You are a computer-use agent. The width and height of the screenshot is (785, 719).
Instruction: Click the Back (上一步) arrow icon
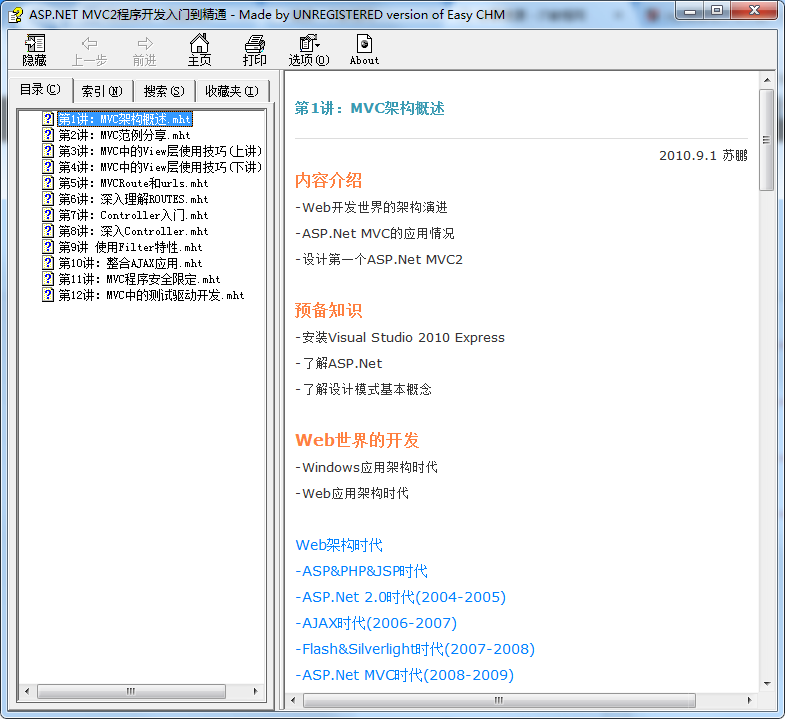point(89,48)
